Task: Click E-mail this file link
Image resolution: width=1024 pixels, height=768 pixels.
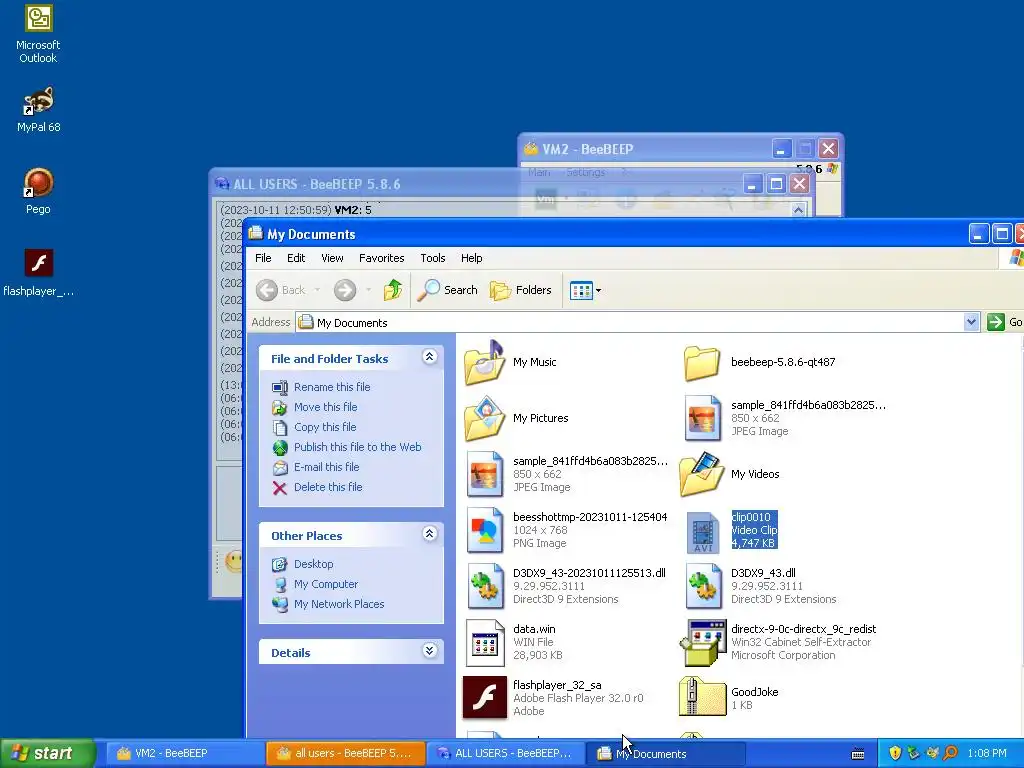Action: [327, 467]
